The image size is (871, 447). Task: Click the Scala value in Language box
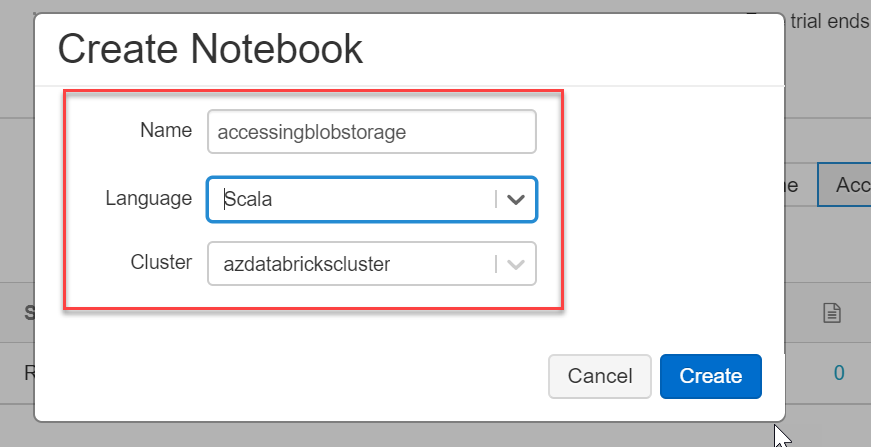click(249, 199)
